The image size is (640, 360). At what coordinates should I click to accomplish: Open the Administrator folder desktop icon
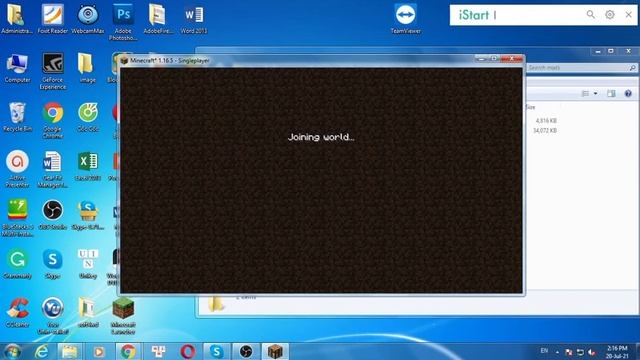pos(17,18)
